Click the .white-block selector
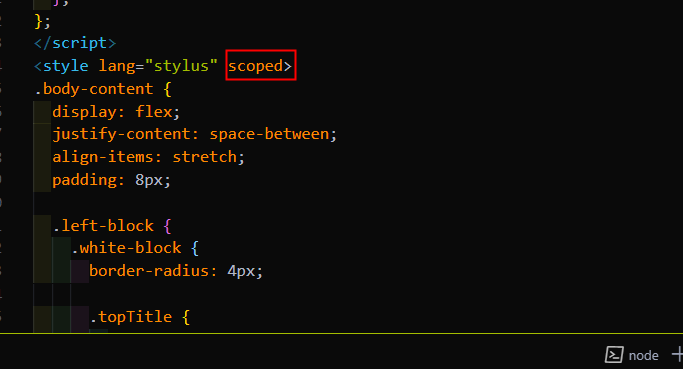The width and height of the screenshot is (683, 369). (126, 248)
